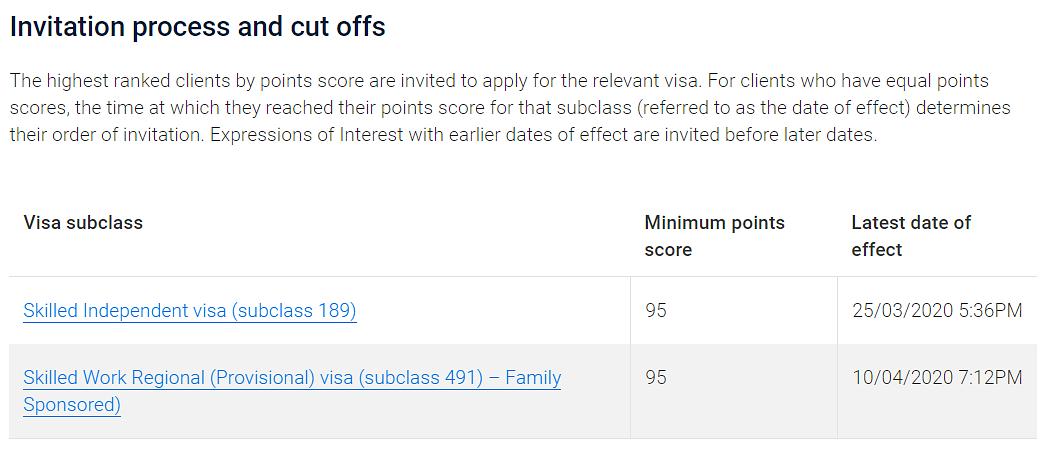Click the word 'effect' in the date column header

point(877,250)
